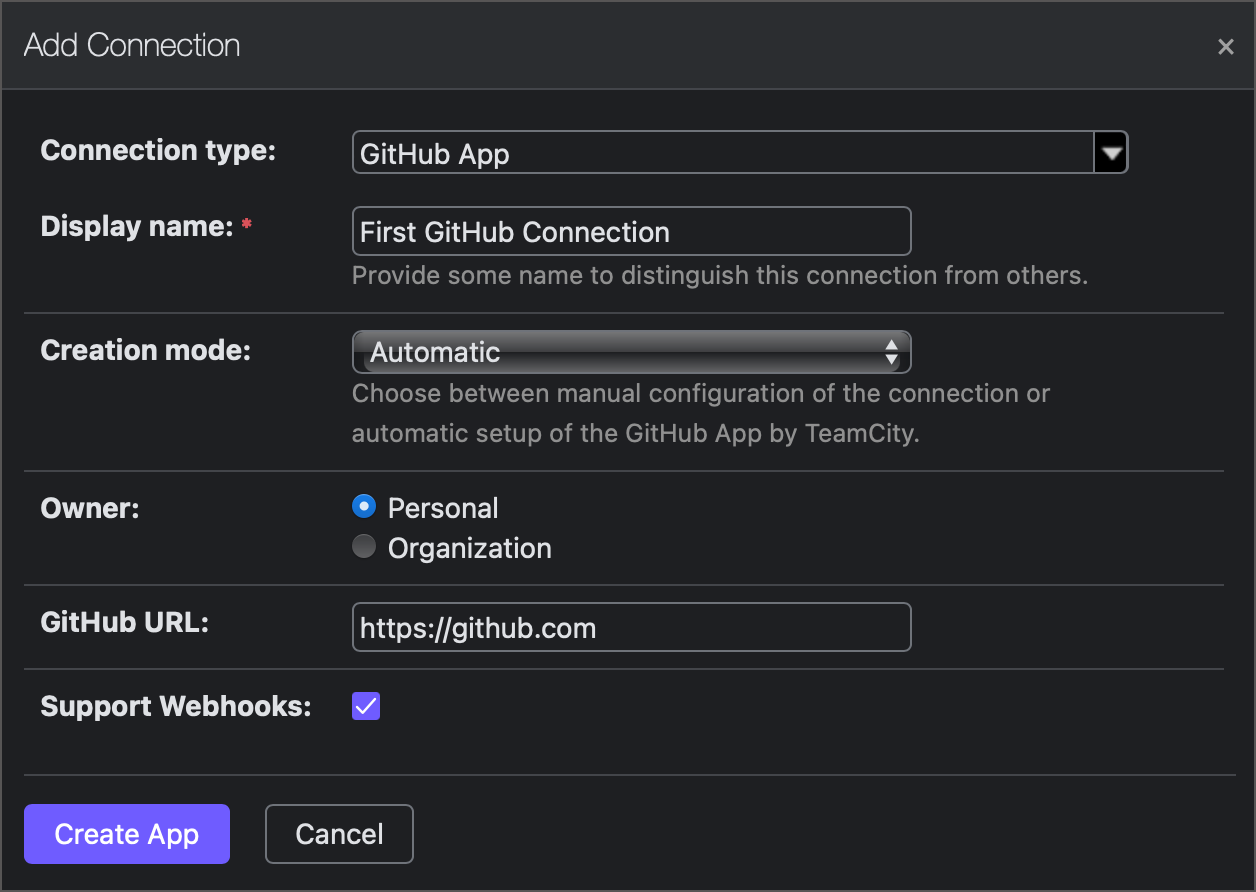Screen dimensions: 1256x892
Task: Select the Organization owner radio button
Action: point(364,547)
